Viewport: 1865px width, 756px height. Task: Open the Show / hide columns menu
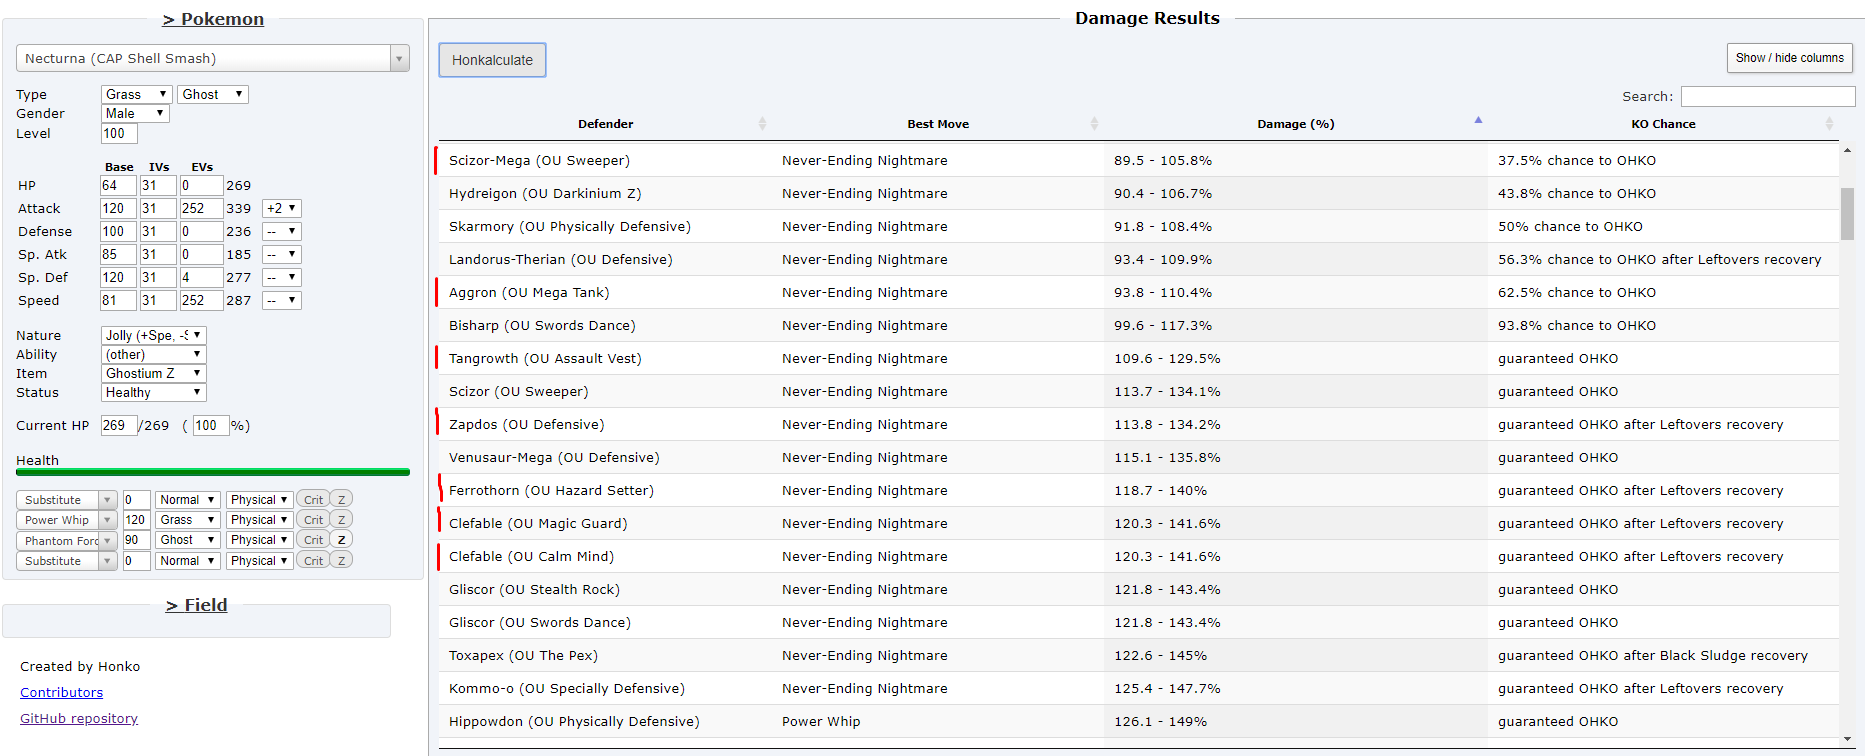point(1789,58)
